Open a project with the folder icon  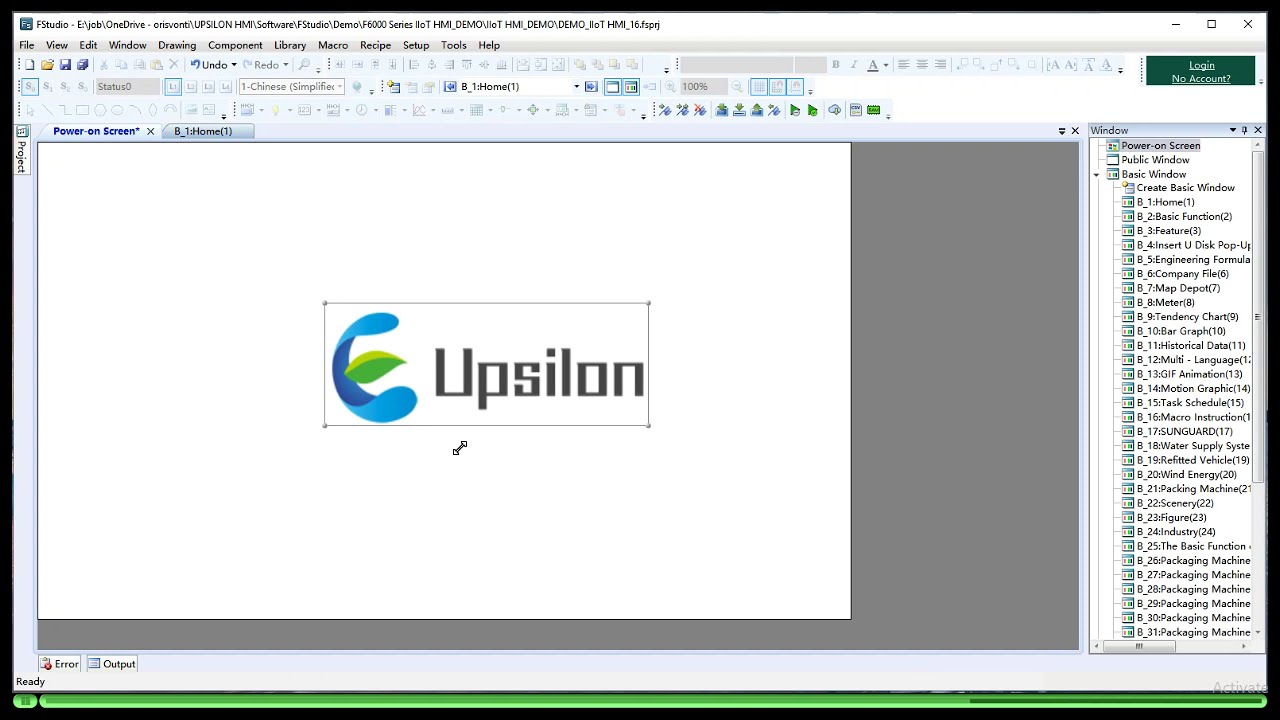click(x=47, y=65)
